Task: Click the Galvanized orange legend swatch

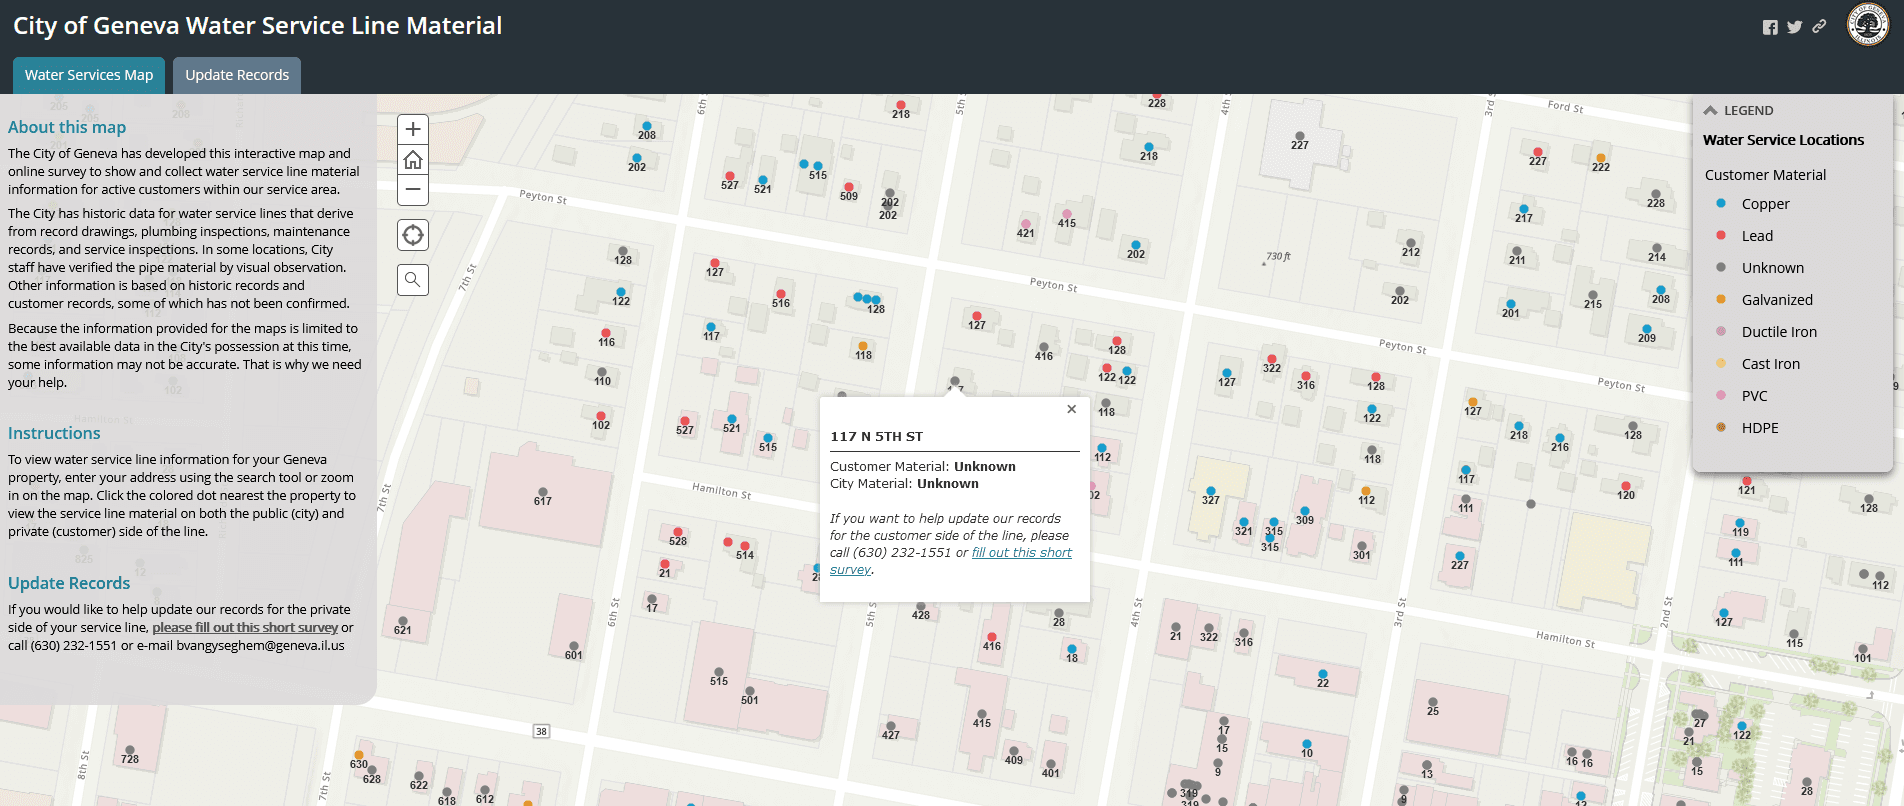Action: pos(1721,299)
